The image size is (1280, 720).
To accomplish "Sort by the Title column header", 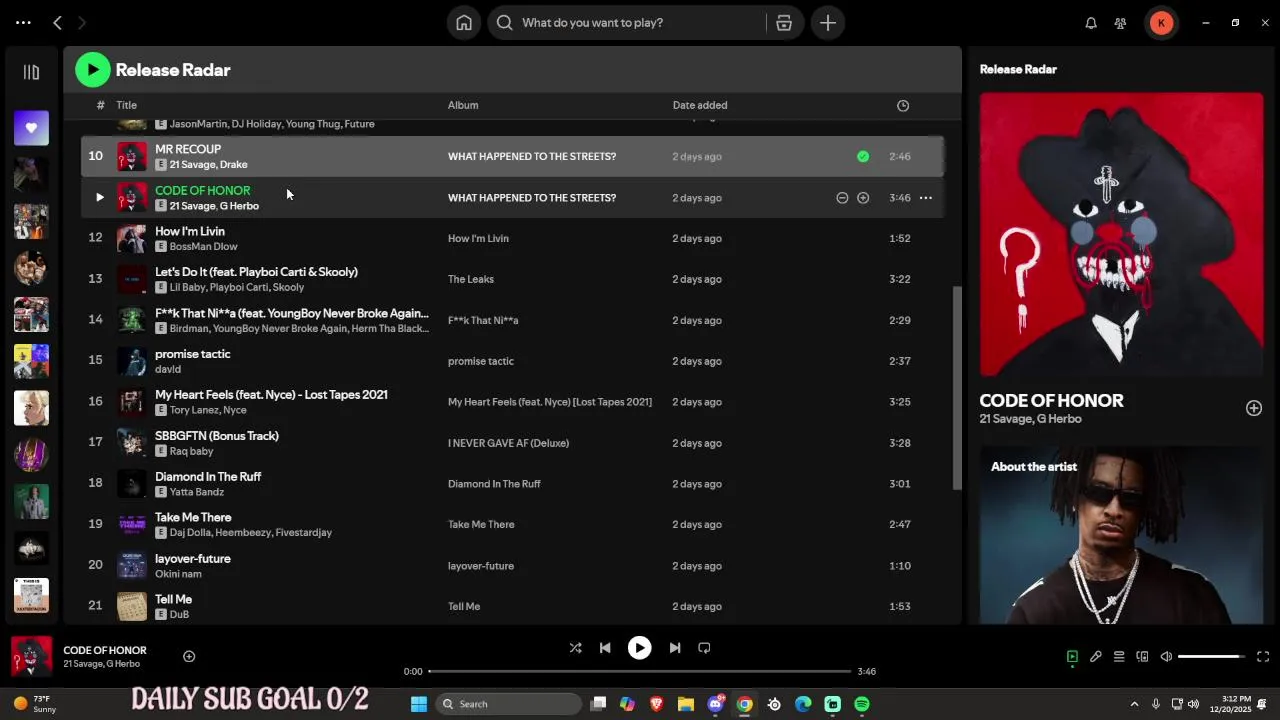I will (126, 105).
